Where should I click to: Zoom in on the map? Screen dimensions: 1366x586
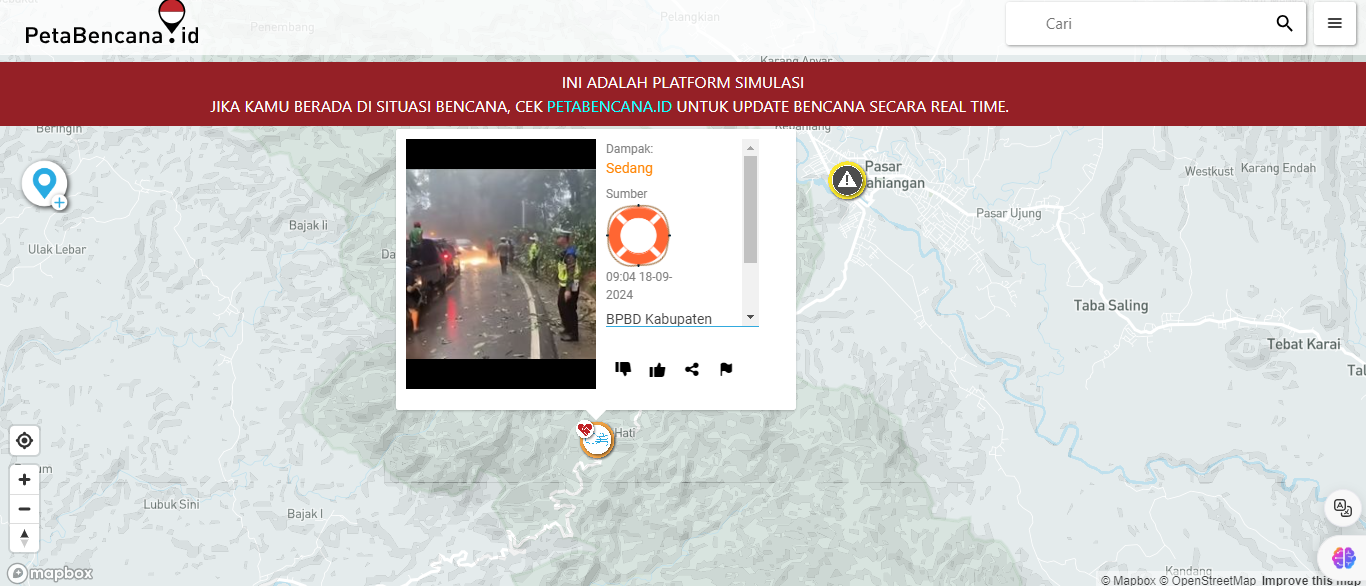tap(25, 479)
